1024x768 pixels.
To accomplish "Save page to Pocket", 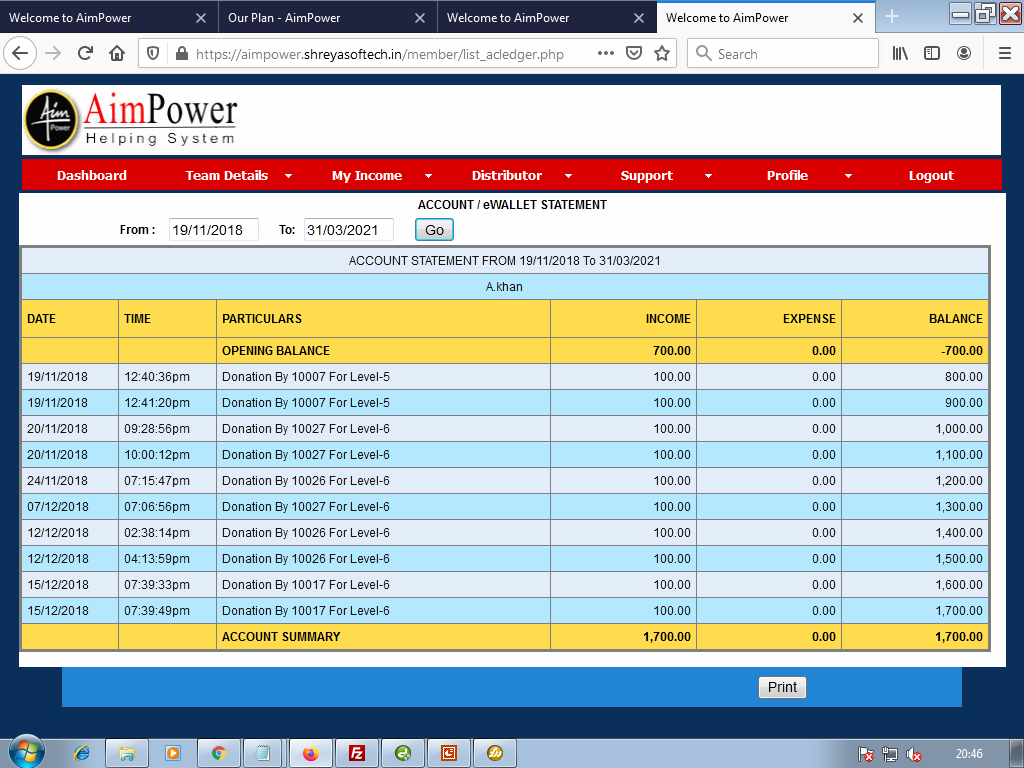I will [633, 54].
